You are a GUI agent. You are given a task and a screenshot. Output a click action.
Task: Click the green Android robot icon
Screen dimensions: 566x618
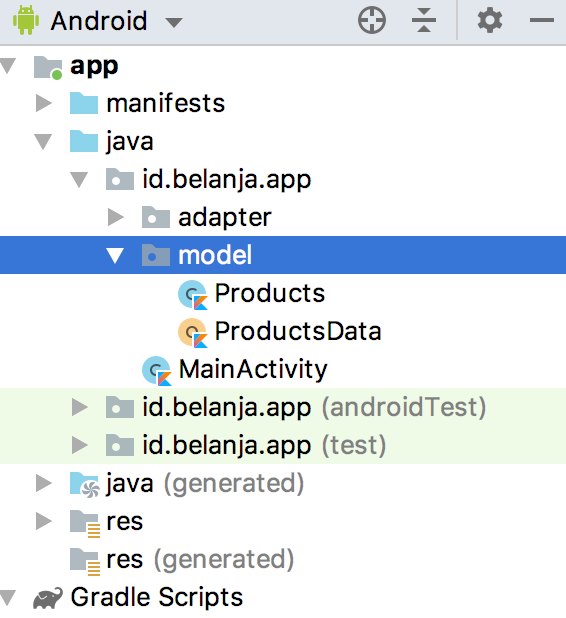pyautogui.click(x=26, y=20)
